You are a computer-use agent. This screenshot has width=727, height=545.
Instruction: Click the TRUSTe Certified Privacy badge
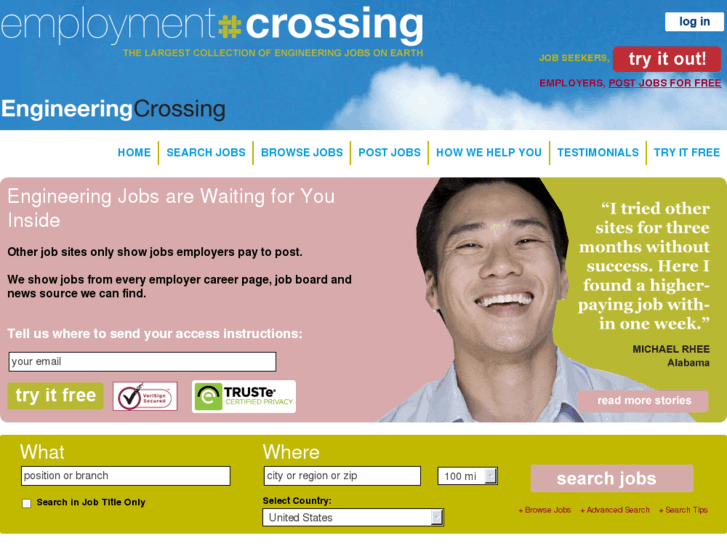pyautogui.click(x=244, y=397)
